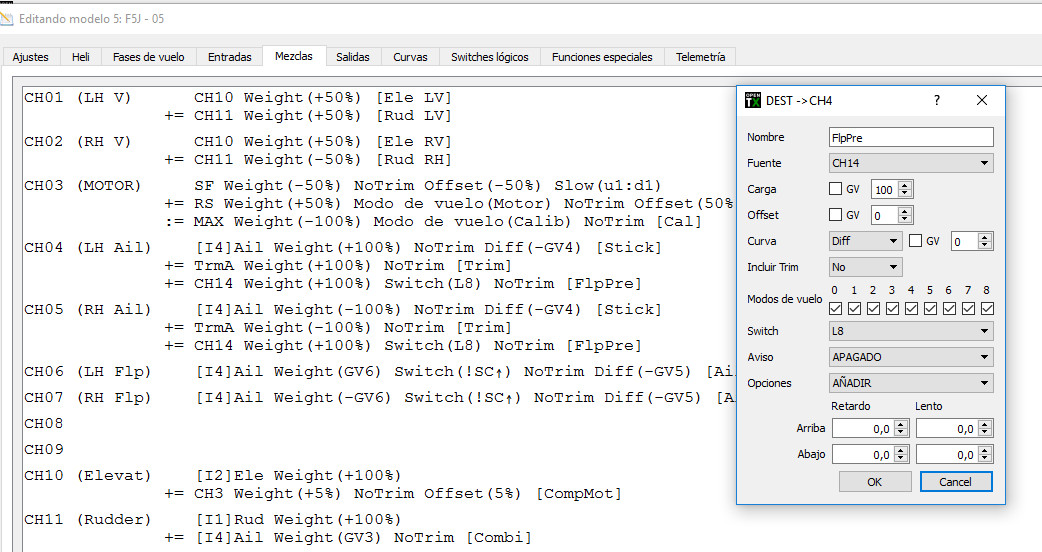
Task: Click the OpenTX icon in dialog title
Action: tap(753, 100)
